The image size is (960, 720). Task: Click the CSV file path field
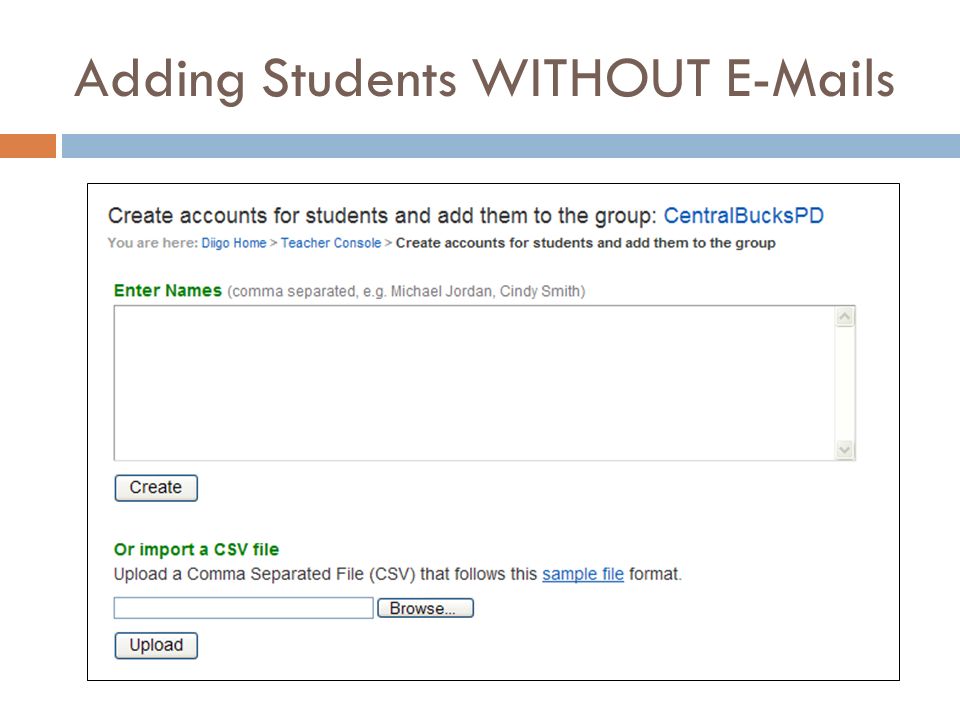(244, 608)
